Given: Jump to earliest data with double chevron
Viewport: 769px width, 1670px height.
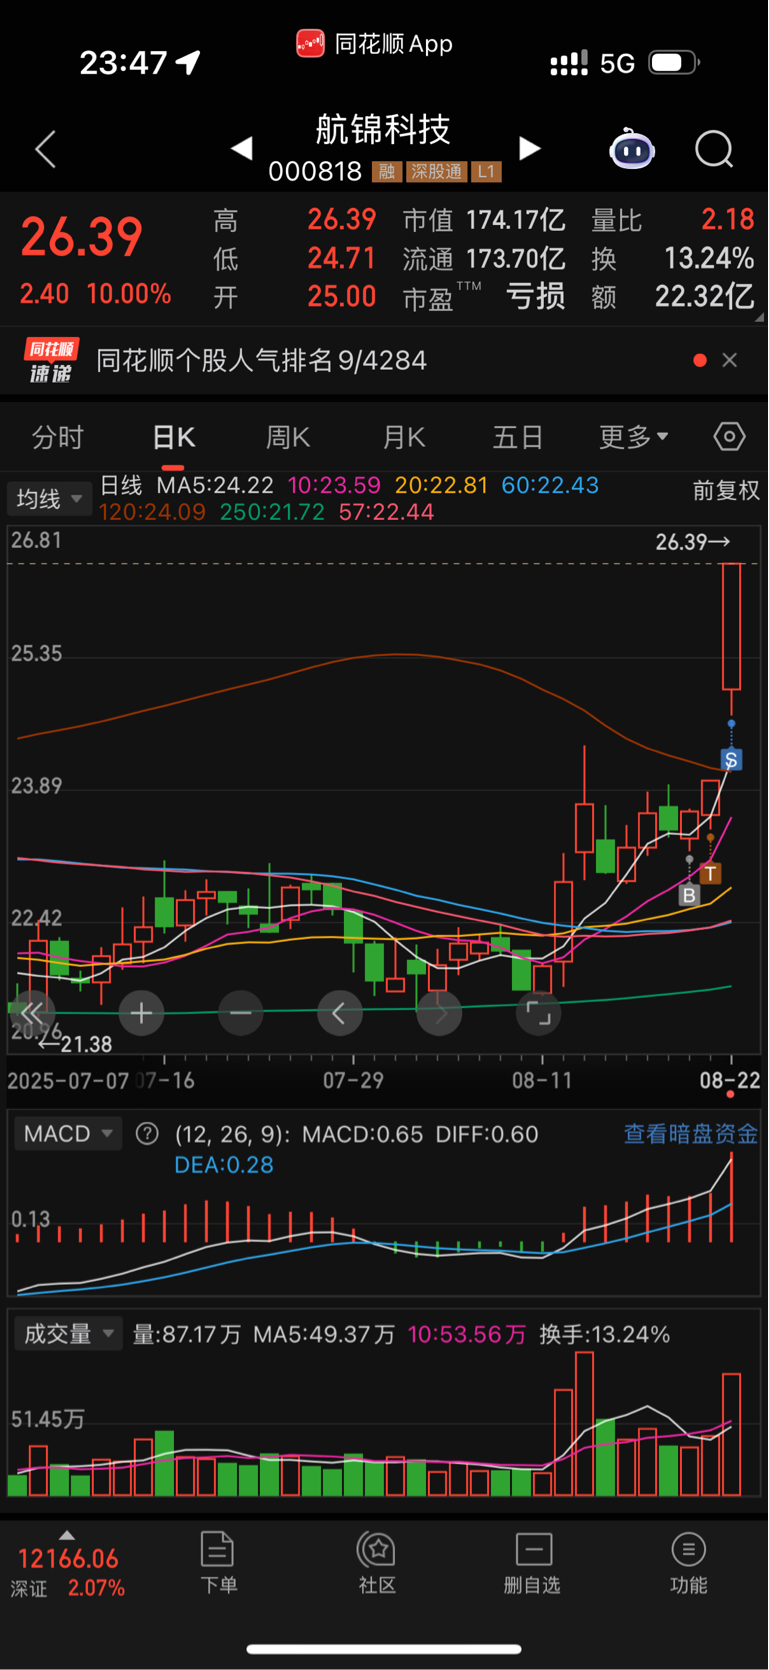Looking at the screenshot, I should (31, 1013).
